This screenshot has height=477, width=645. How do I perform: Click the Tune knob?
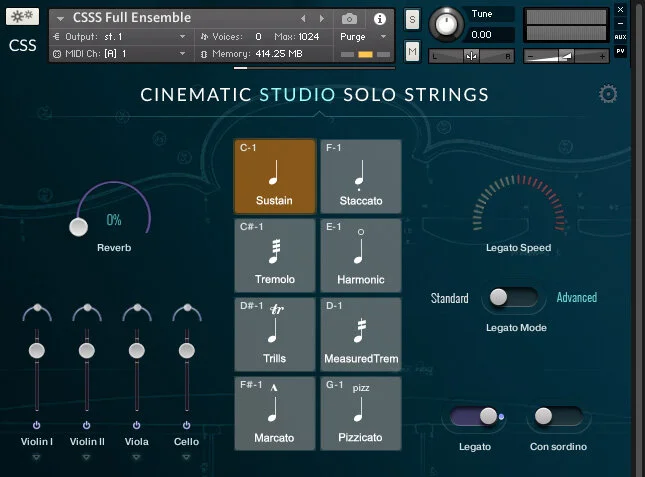point(446,24)
